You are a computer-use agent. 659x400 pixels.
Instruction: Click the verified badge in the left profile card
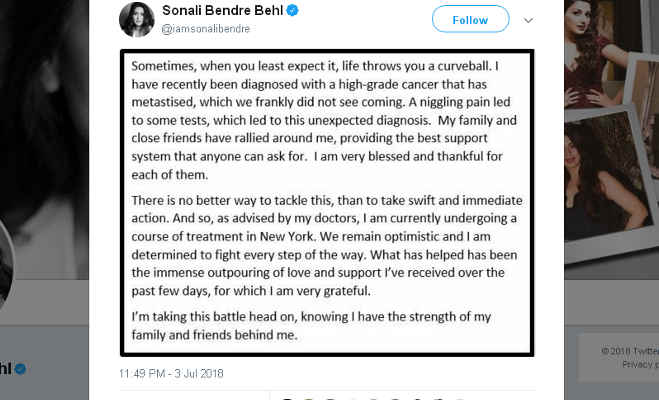tap(19, 368)
